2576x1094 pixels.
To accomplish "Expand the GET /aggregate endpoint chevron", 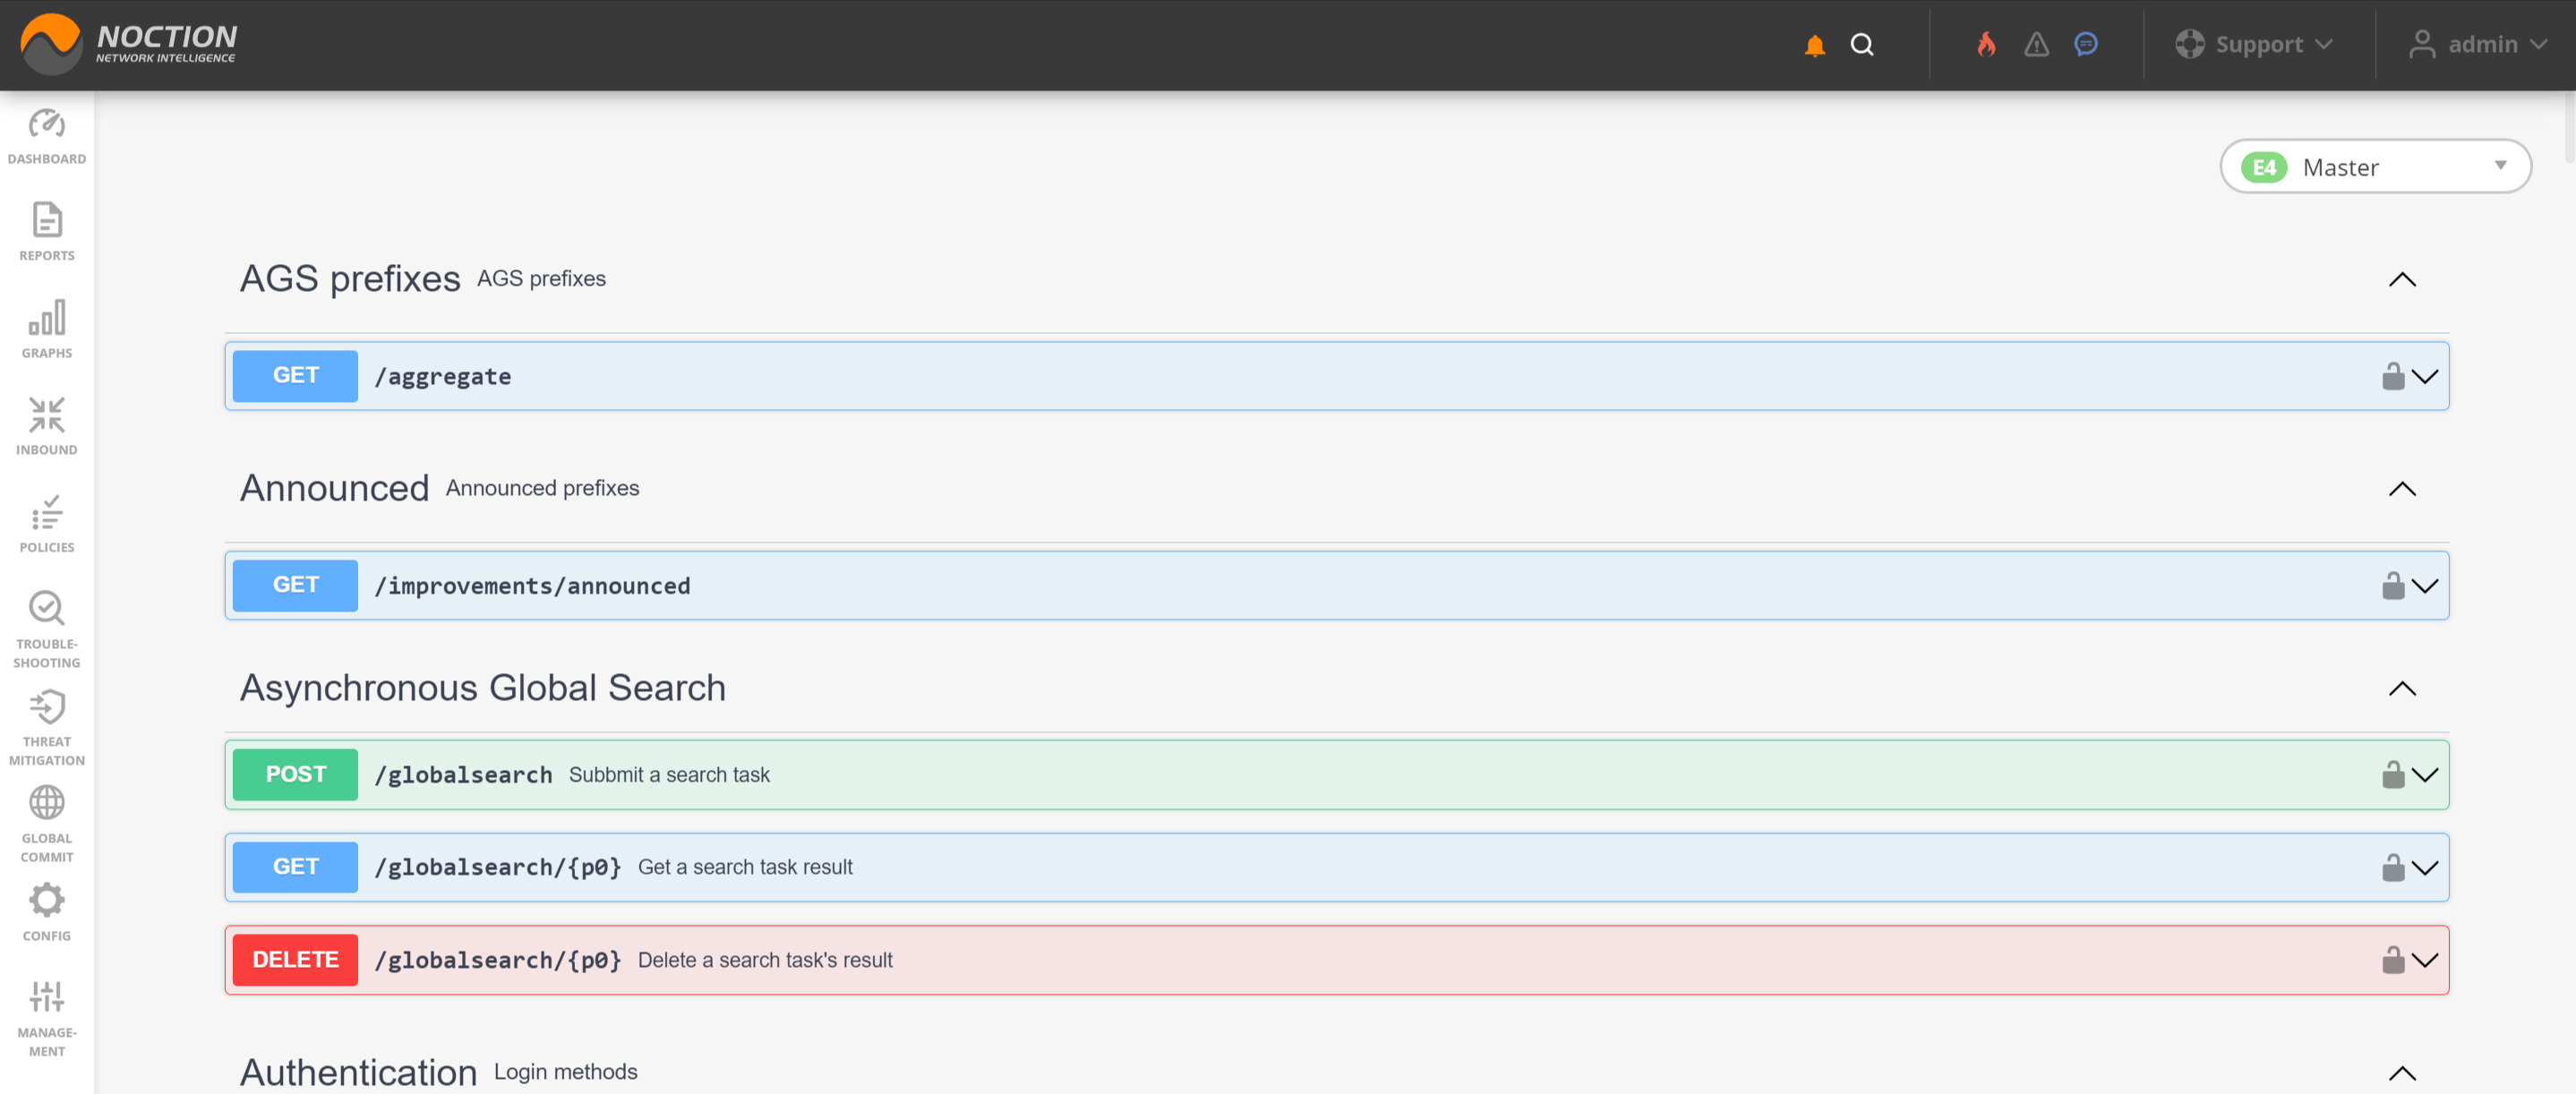I will point(2424,377).
